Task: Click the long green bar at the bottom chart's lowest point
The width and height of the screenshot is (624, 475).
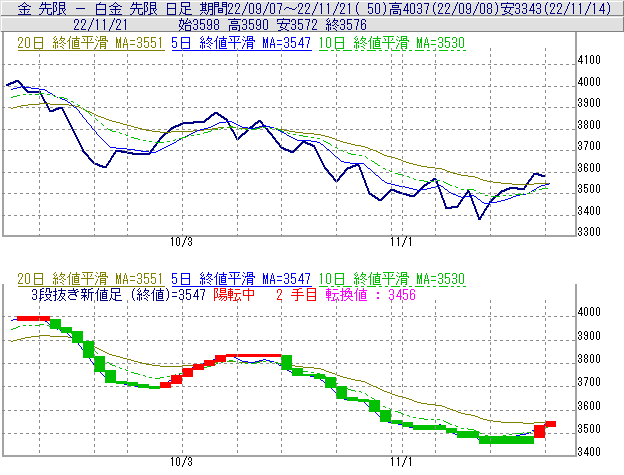Action: pyautogui.click(x=506, y=440)
